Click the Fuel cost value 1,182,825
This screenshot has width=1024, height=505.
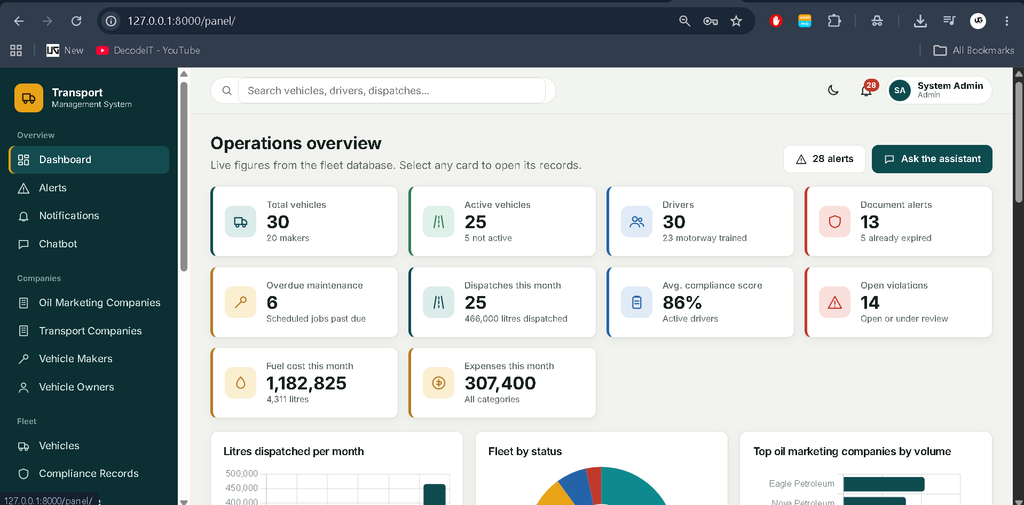coord(306,383)
